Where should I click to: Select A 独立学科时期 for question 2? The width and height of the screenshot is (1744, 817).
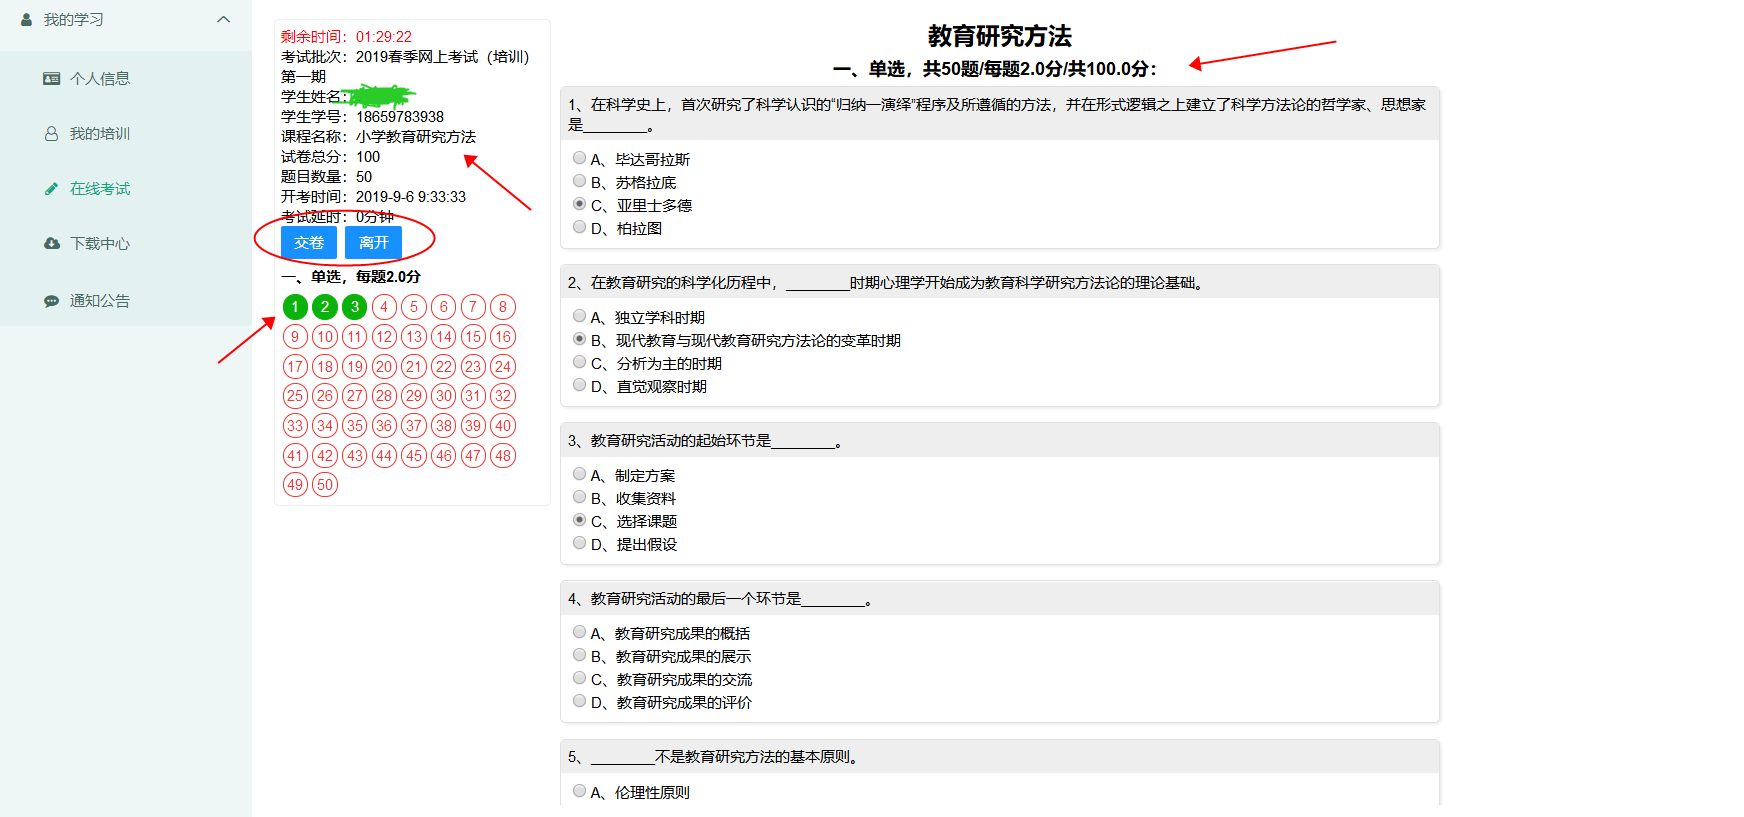click(x=579, y=316)
